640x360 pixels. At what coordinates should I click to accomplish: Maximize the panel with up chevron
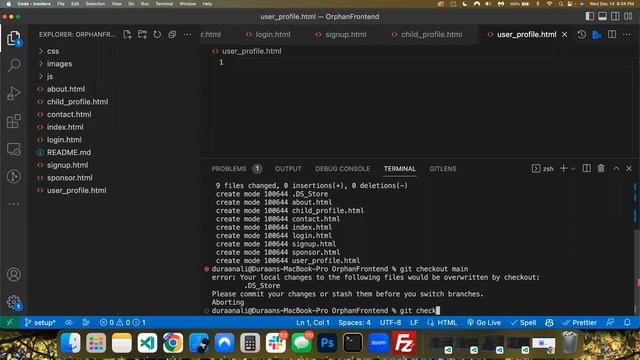pyautogui.click(x=616, y=169)
